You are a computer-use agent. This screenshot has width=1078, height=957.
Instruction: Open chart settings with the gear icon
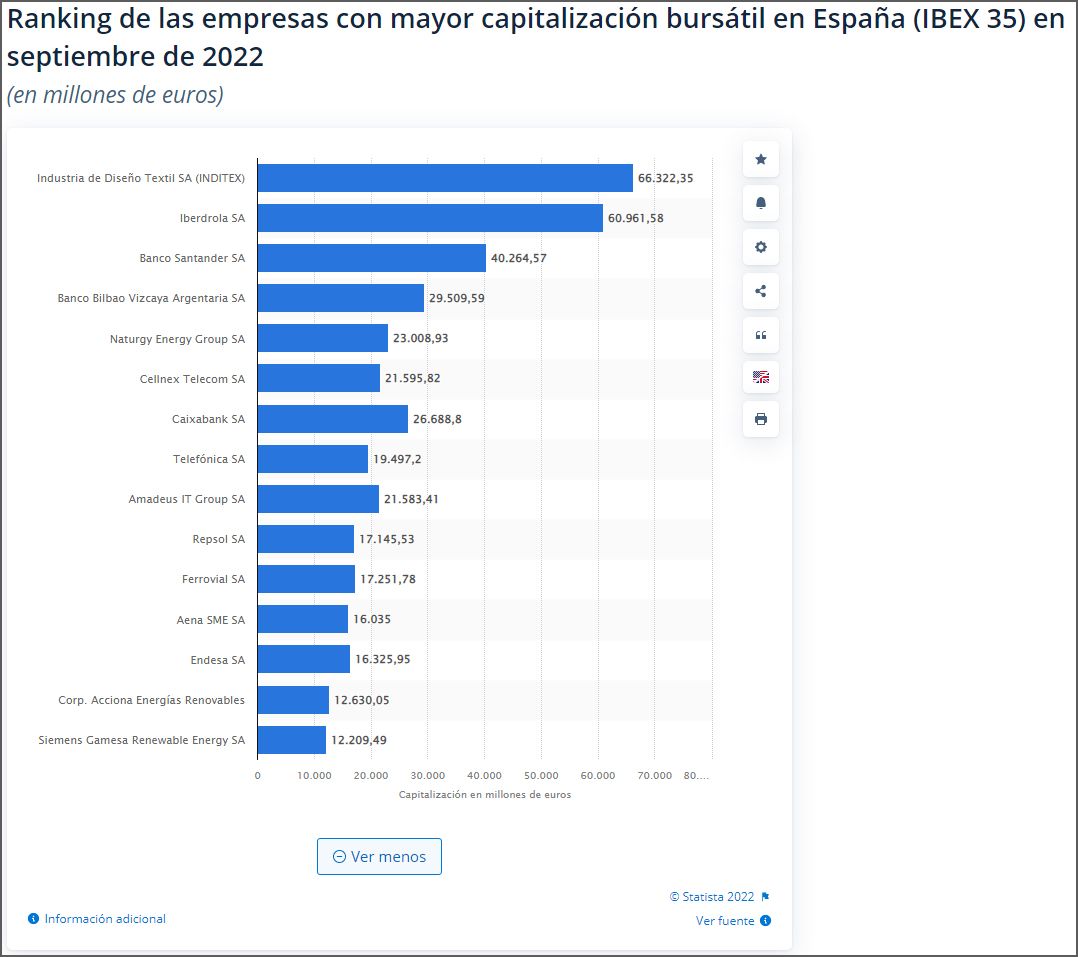coord(760,247)
